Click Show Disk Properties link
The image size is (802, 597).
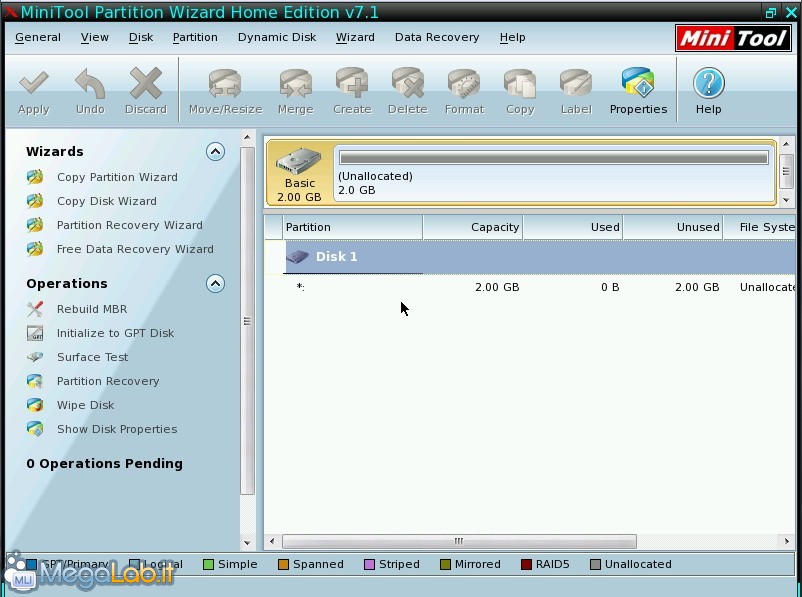pyautogui.click(x=116, y=429)
